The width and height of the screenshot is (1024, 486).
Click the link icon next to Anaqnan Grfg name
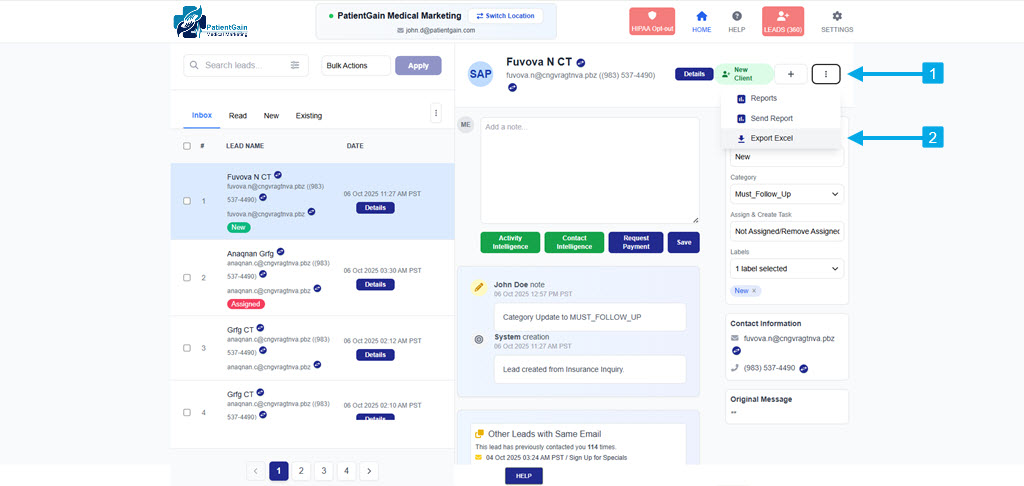280,251
